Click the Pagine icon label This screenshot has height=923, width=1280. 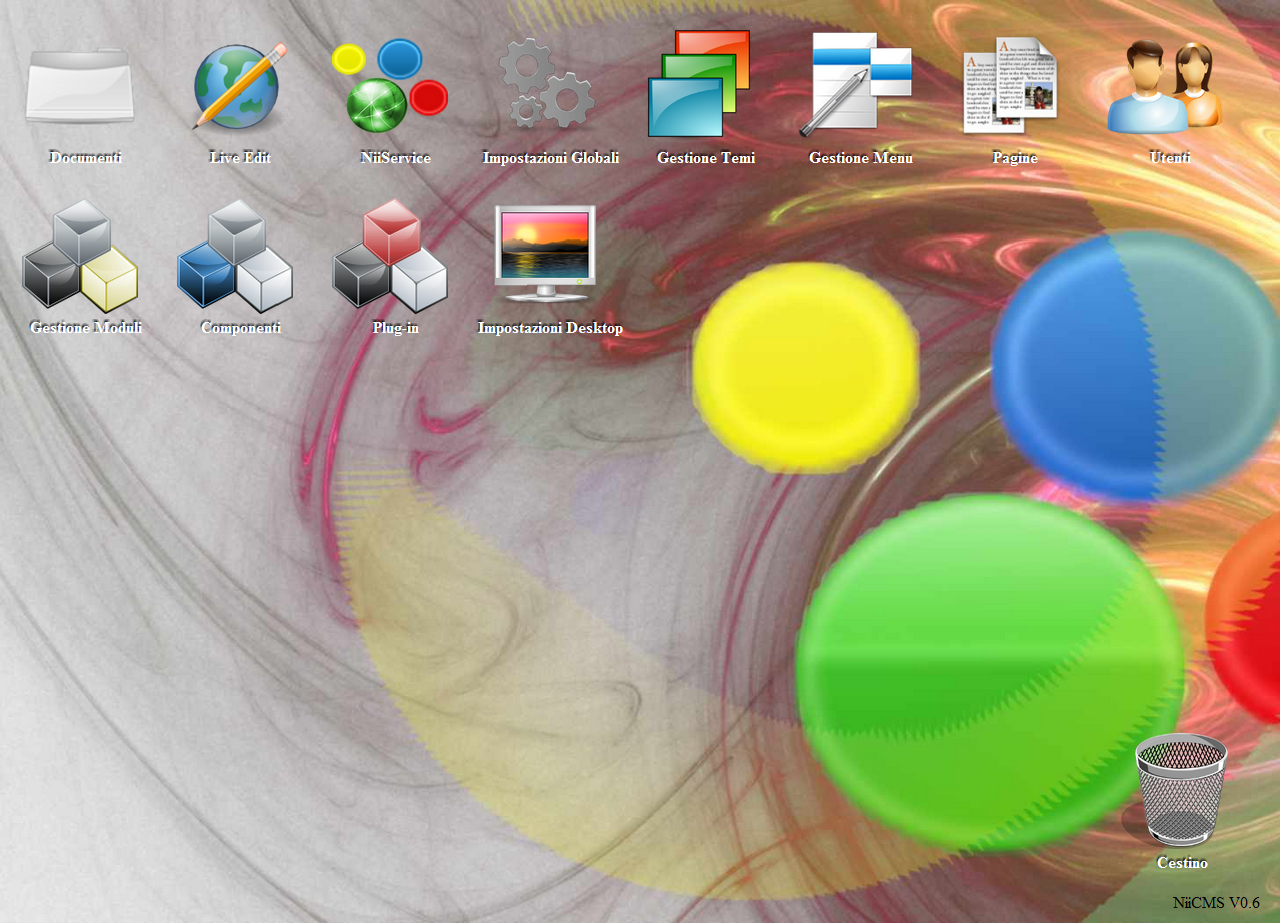[1015, 157]
